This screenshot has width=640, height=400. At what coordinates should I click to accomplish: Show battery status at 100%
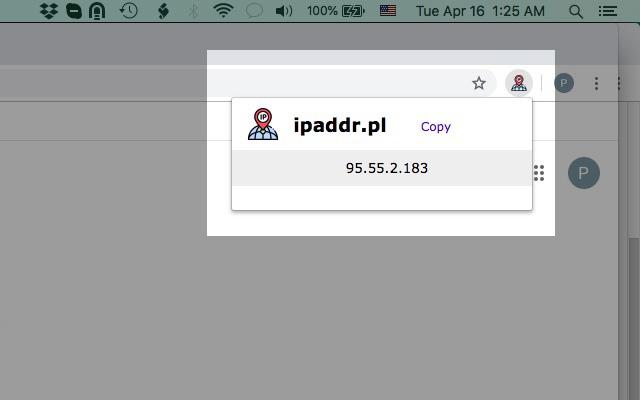336,11
